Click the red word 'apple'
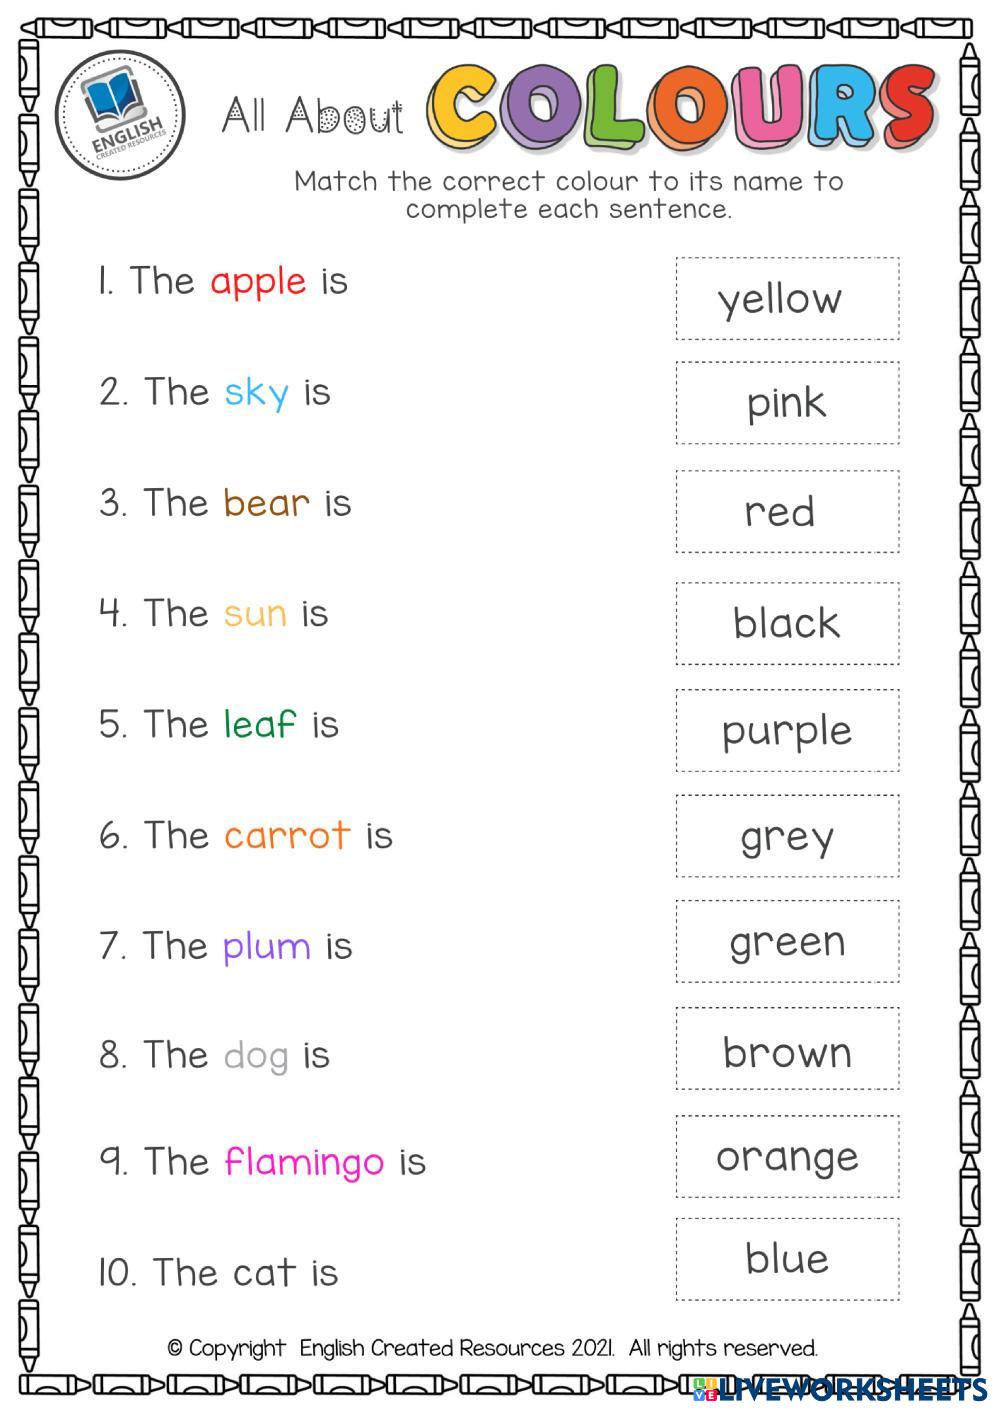 (258, 282)
